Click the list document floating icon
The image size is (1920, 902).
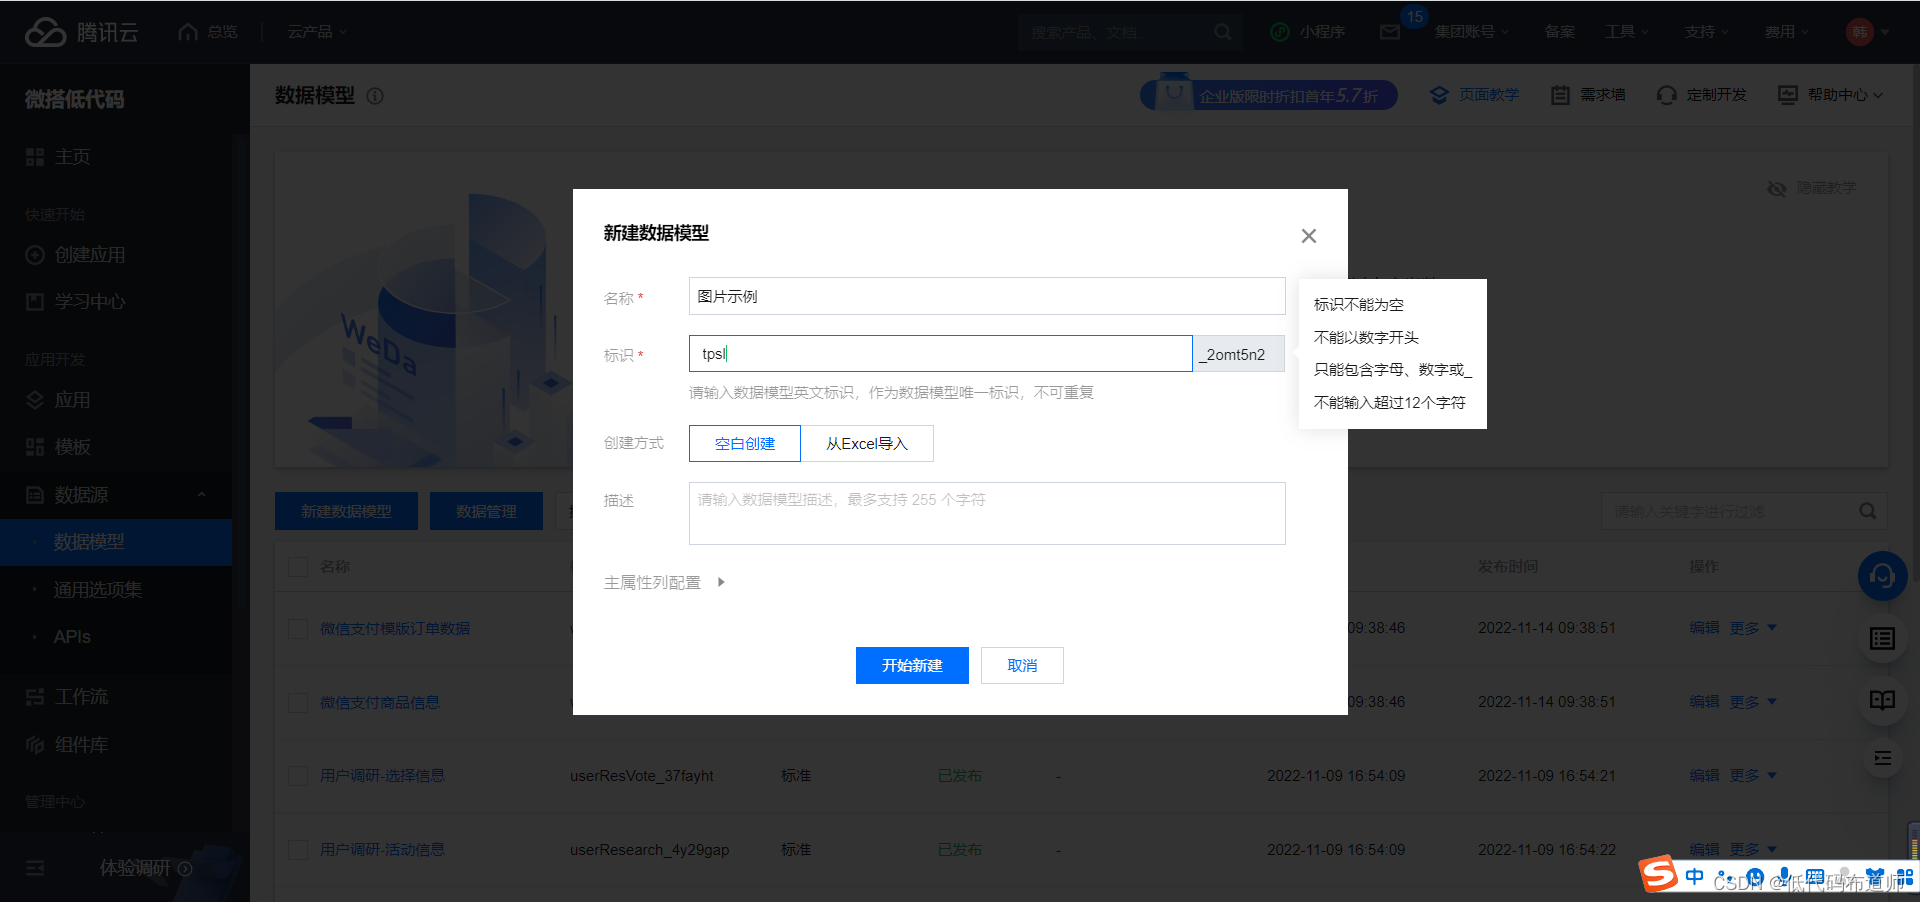click(x=1882, y=638)
